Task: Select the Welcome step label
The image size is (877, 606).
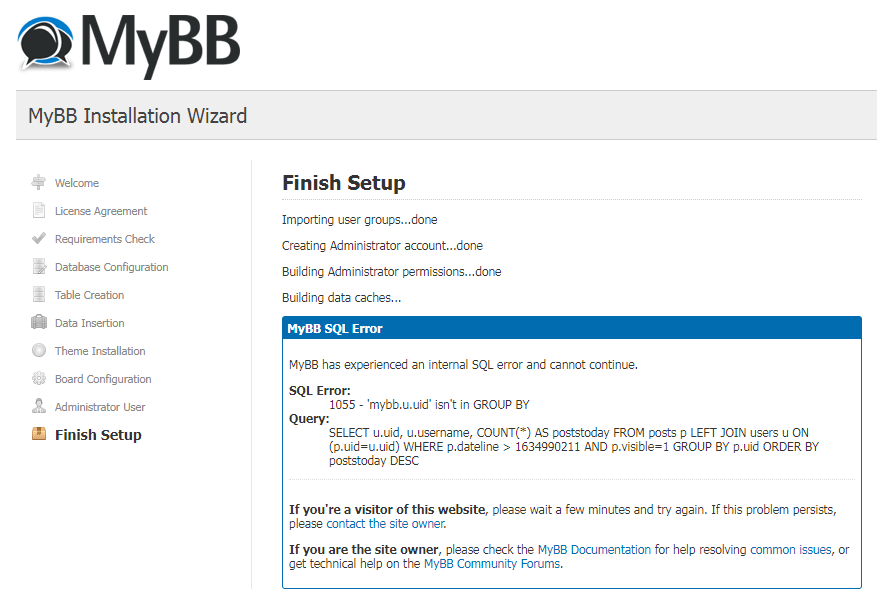Action: point(77,183)
